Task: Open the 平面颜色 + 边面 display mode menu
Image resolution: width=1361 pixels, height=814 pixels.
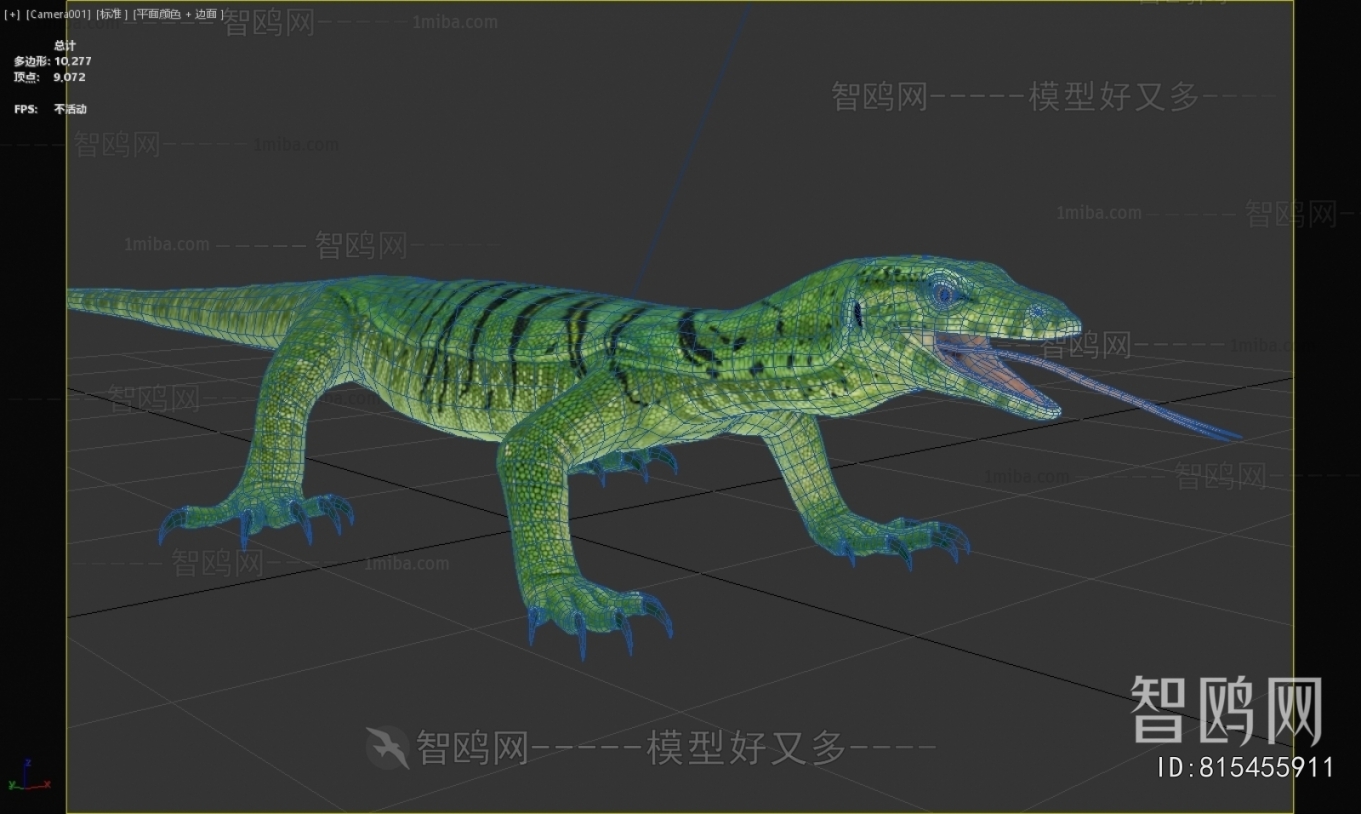Action: click(x=179, y=14)
